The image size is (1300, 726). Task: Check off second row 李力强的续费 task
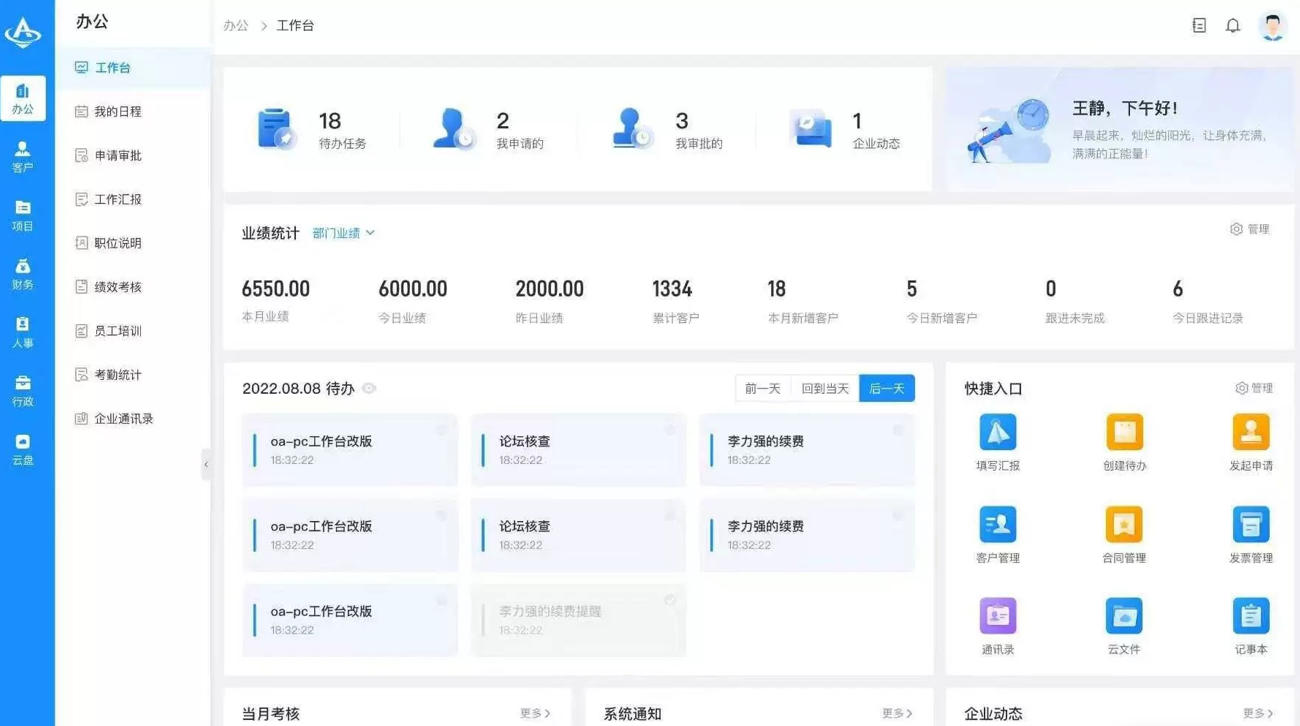coord(898,515)
